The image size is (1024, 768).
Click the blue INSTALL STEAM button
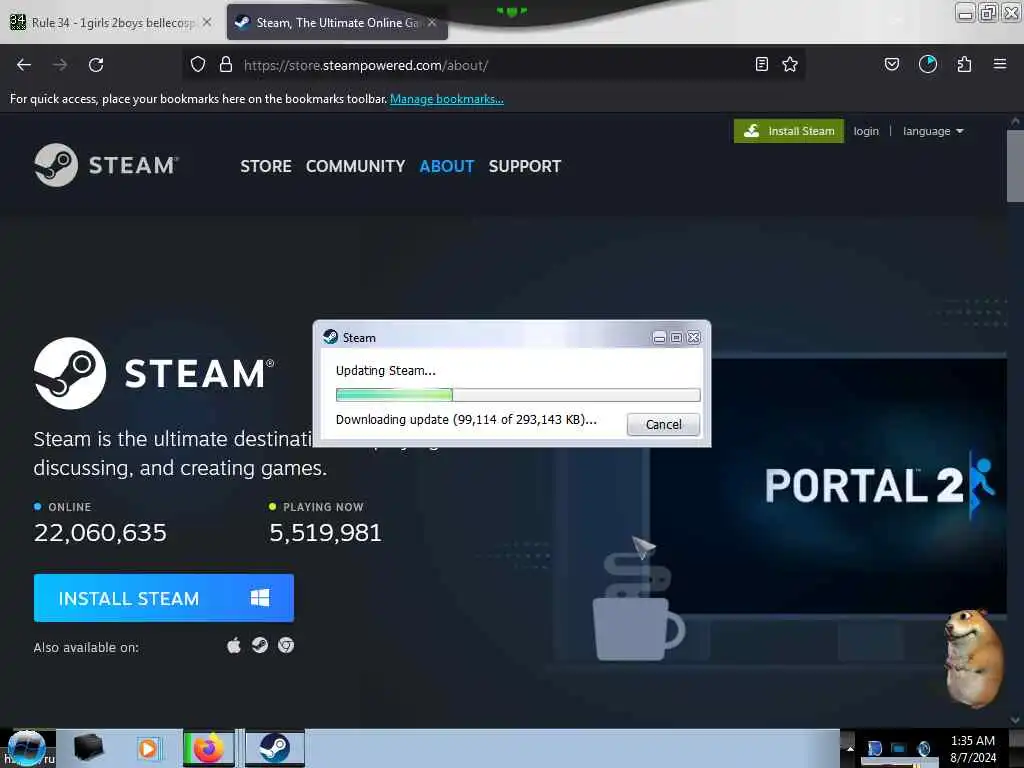click(x=164, y=598)
